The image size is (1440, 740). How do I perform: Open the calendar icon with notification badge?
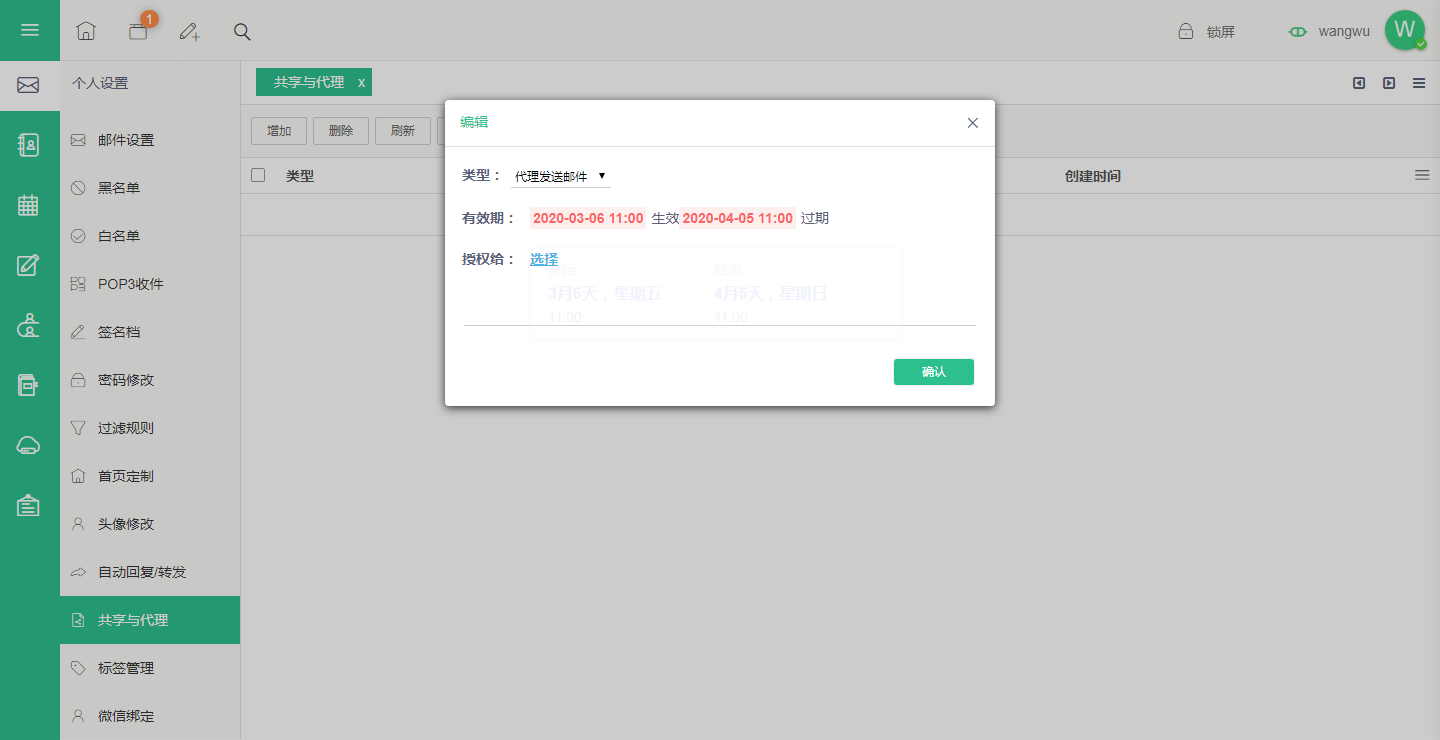138,31
